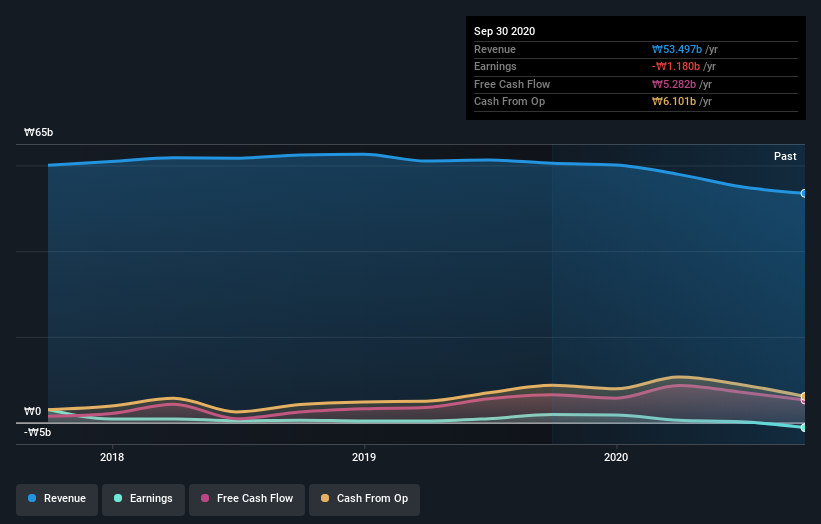The width and height of the screenshot is (821, 524).
Task: Click the 2019 x-axis label
Action: pyautogui.click(x=364, y=457)
